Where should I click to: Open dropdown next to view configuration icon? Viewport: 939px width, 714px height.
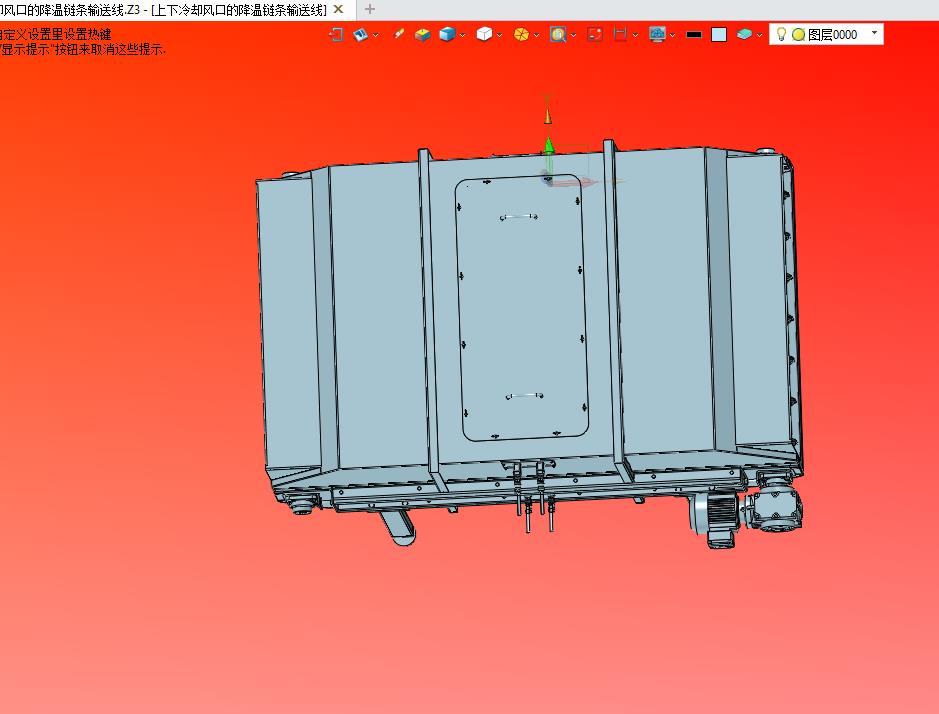point(376,35)
